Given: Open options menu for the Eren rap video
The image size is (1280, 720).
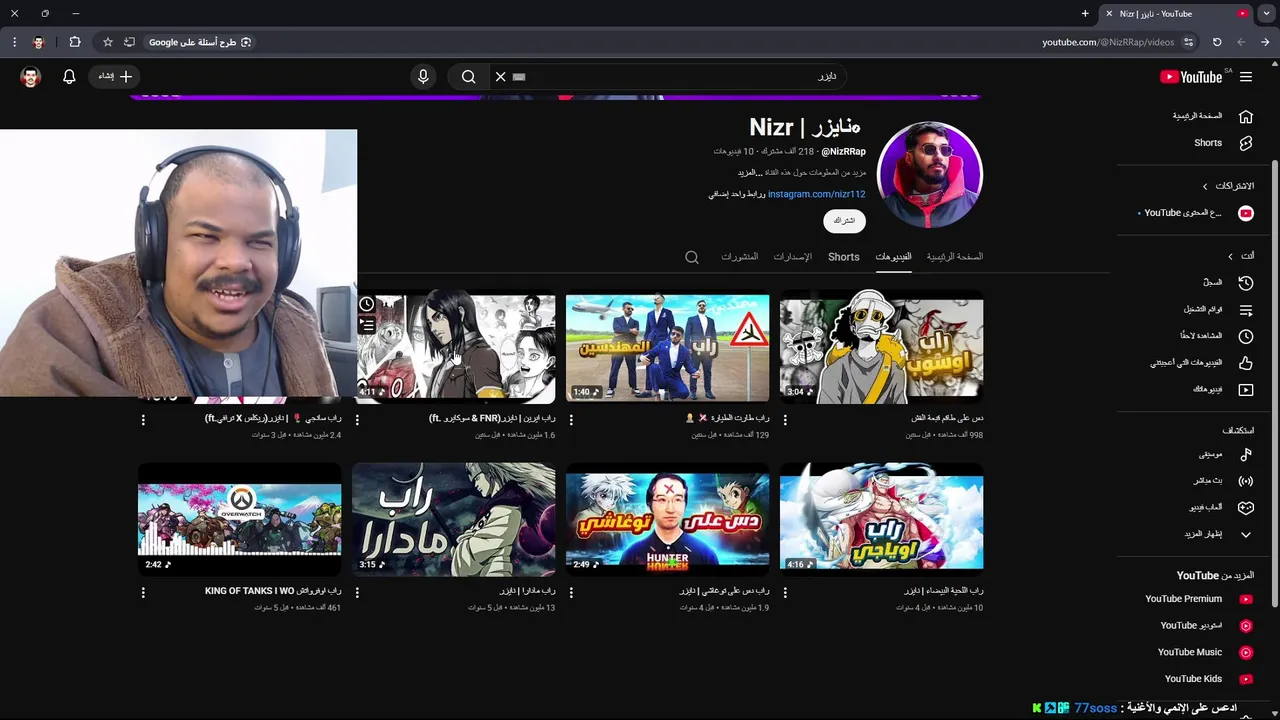Looking at the screenshot, I should [x=357, y=420].
